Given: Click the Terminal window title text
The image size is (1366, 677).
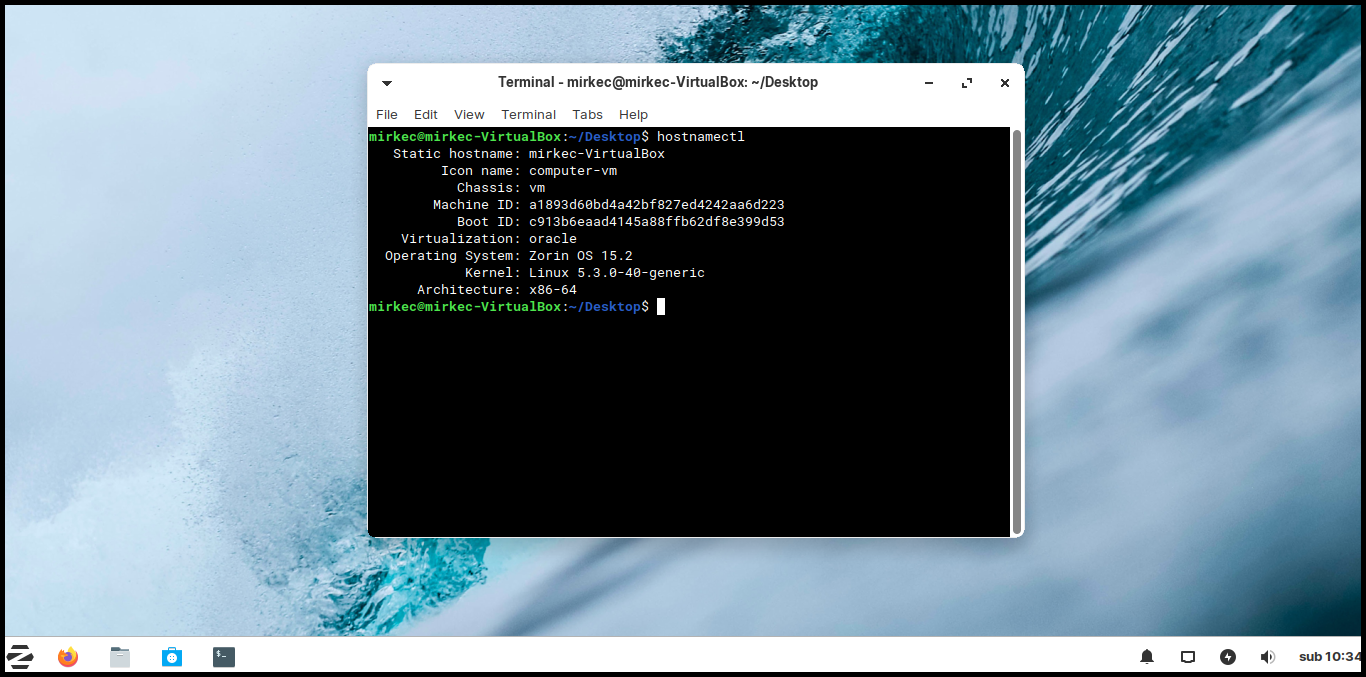Looking at the screenshot, I should (658, 82).
